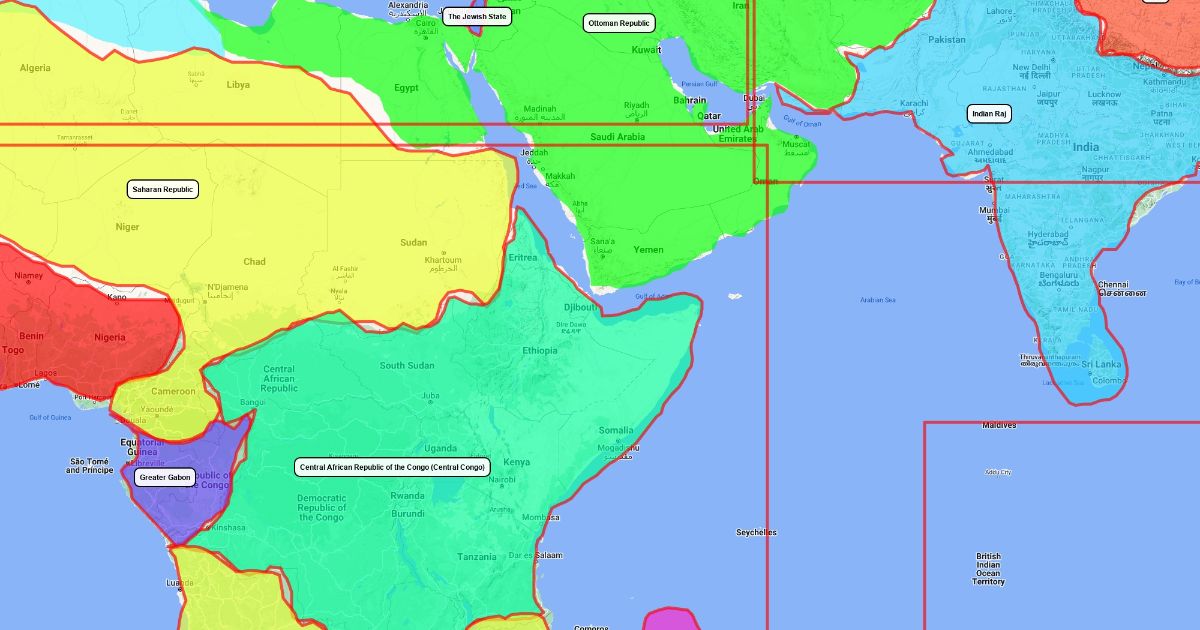The height and width of the screenshot is (630, 1200).
Task: Click the Tanzania country name
Action: 477,557
